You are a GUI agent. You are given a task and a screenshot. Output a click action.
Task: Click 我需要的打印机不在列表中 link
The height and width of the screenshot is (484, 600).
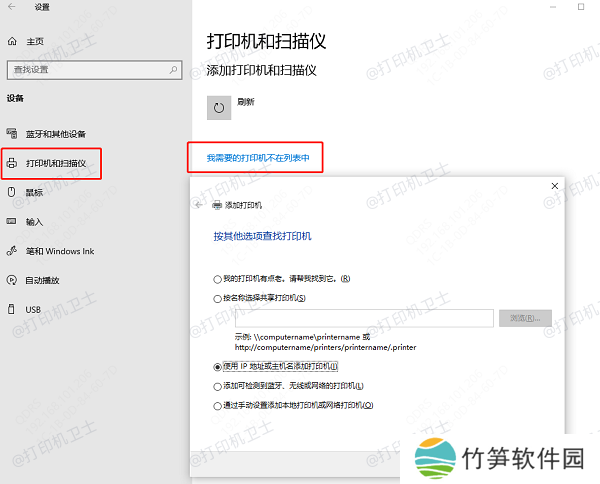[258, 158]
